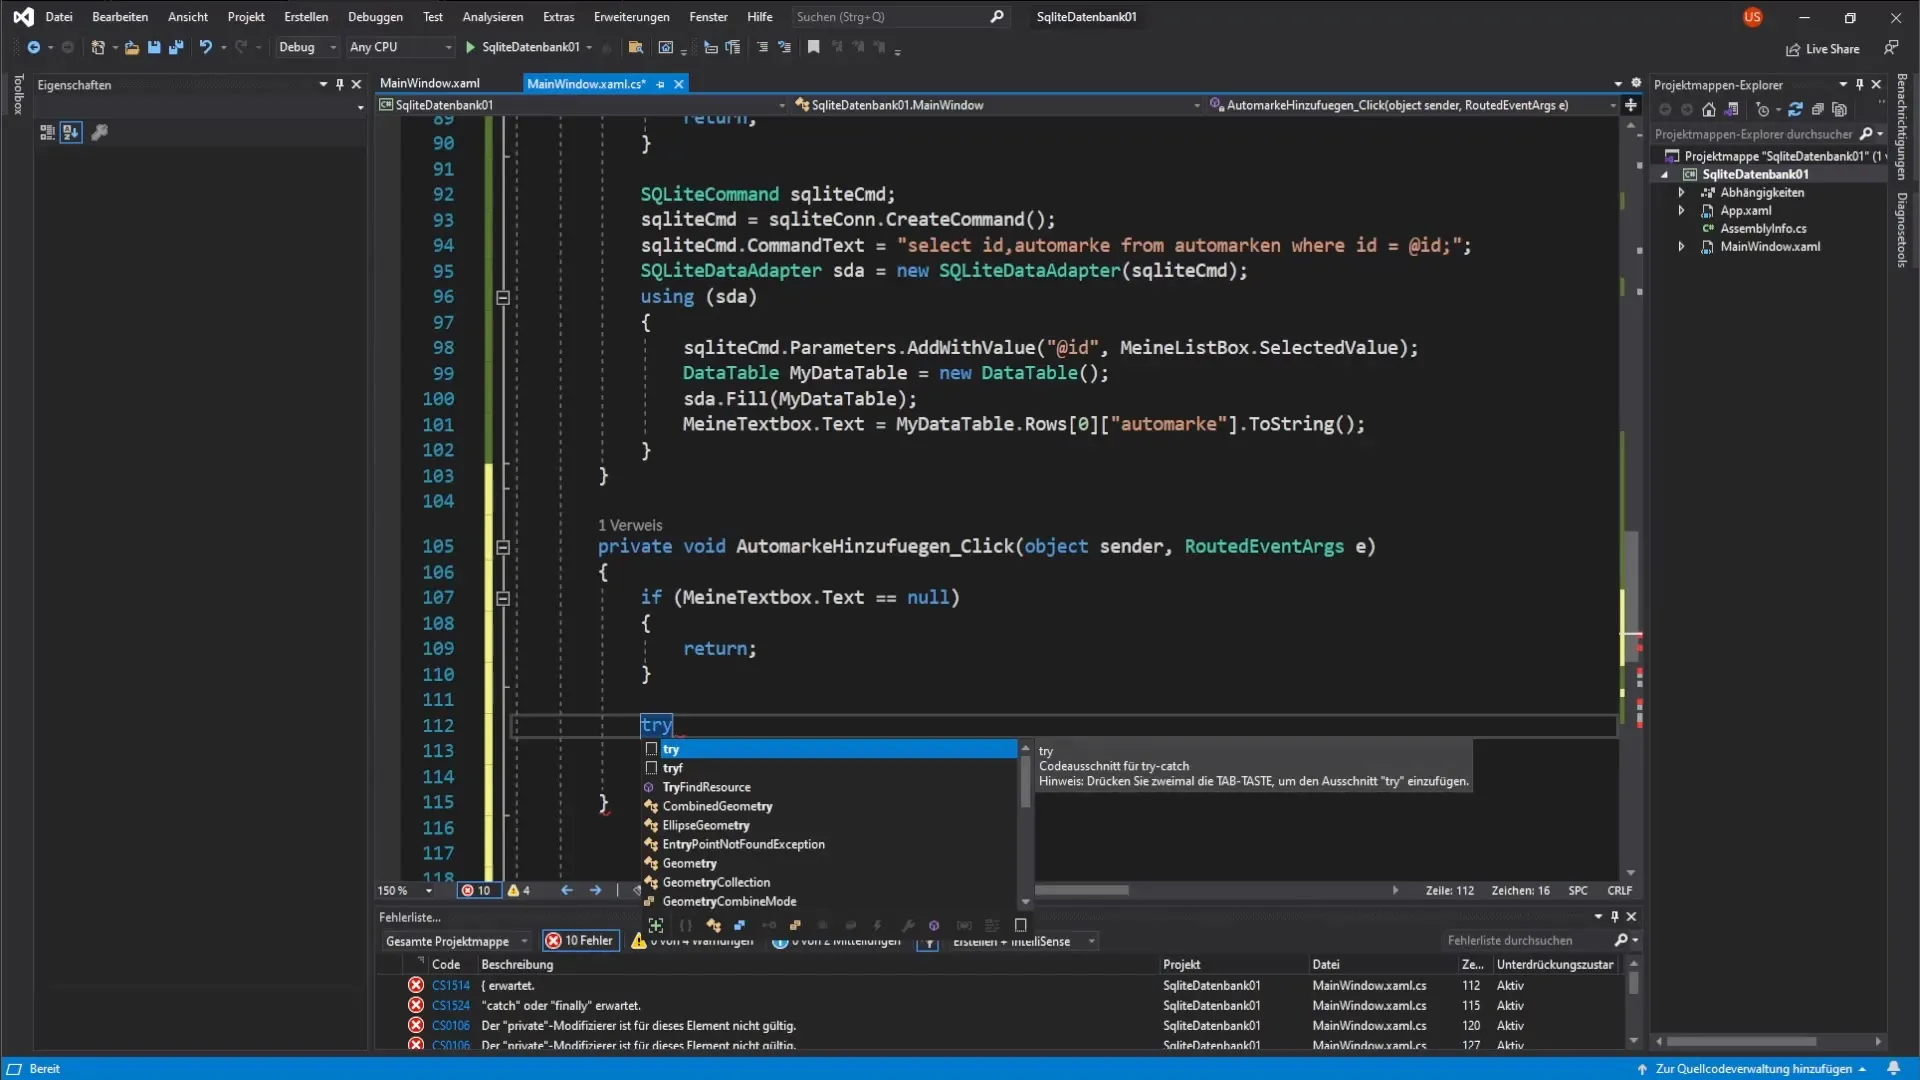Open the Datei menu

click(59, 17)
